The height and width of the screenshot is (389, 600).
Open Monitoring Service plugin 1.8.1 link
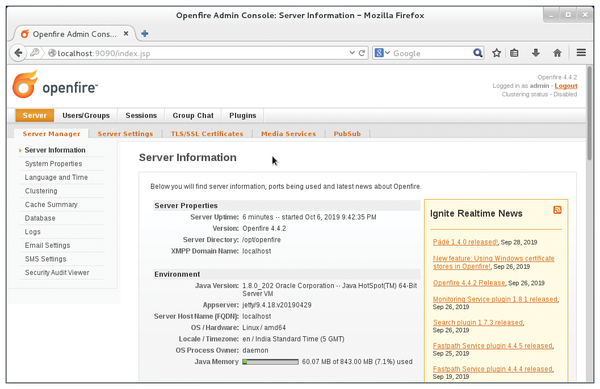point(495,299)
